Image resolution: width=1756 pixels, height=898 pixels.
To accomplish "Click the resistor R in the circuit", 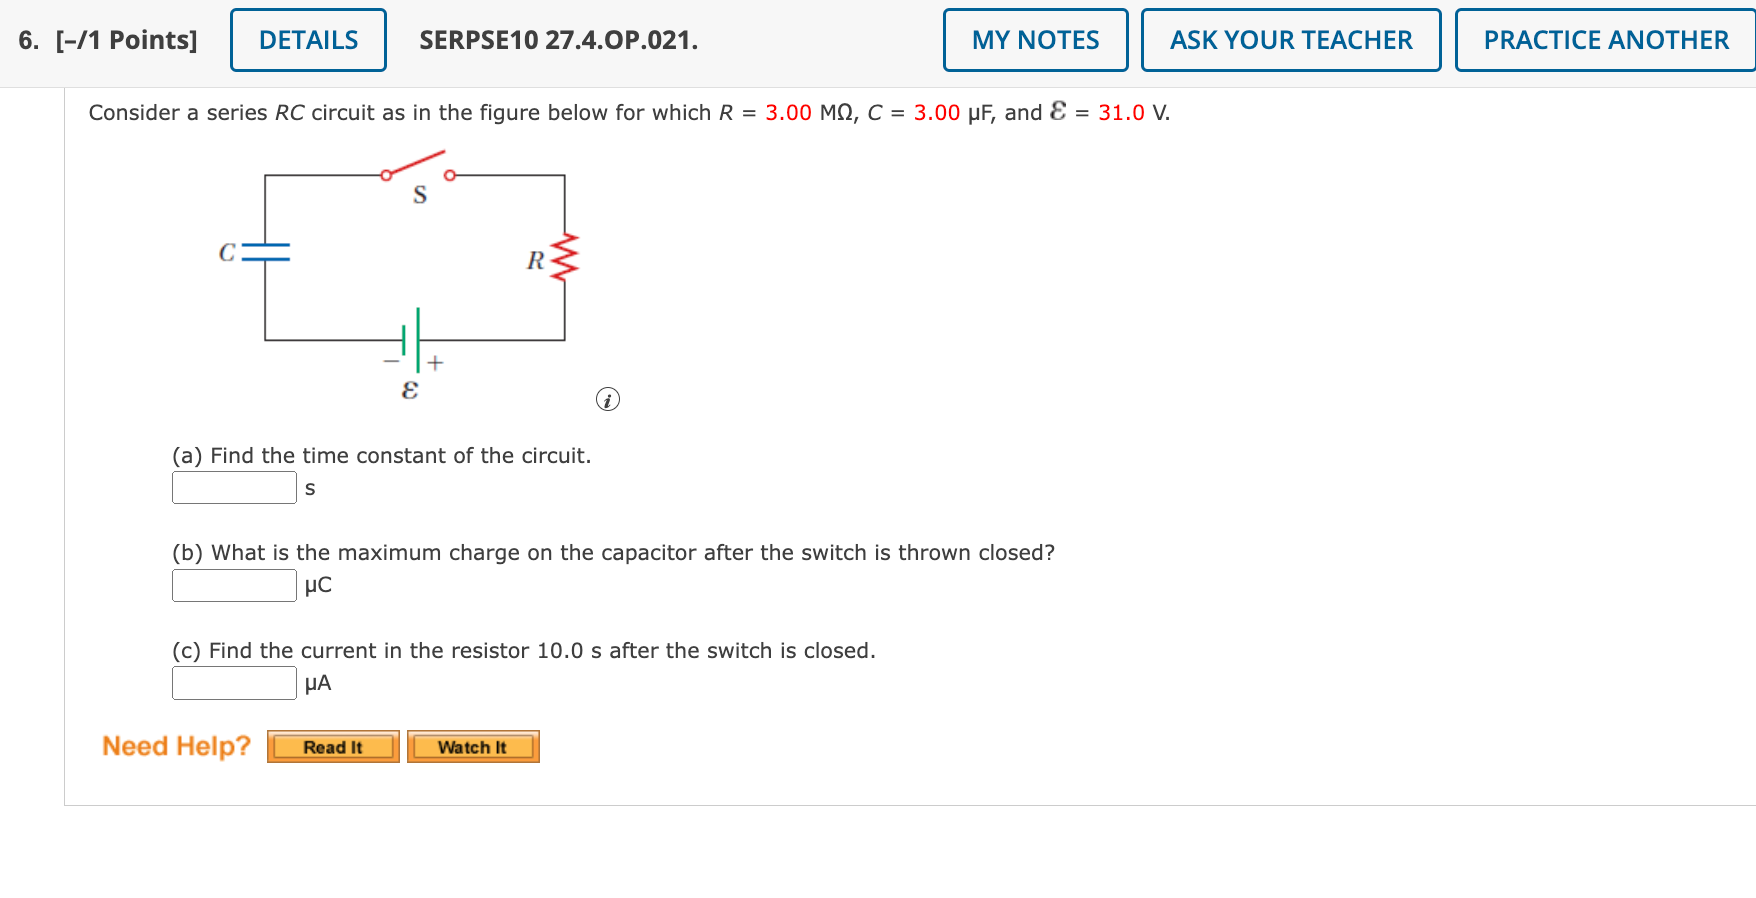I will [x=563, y=256].
